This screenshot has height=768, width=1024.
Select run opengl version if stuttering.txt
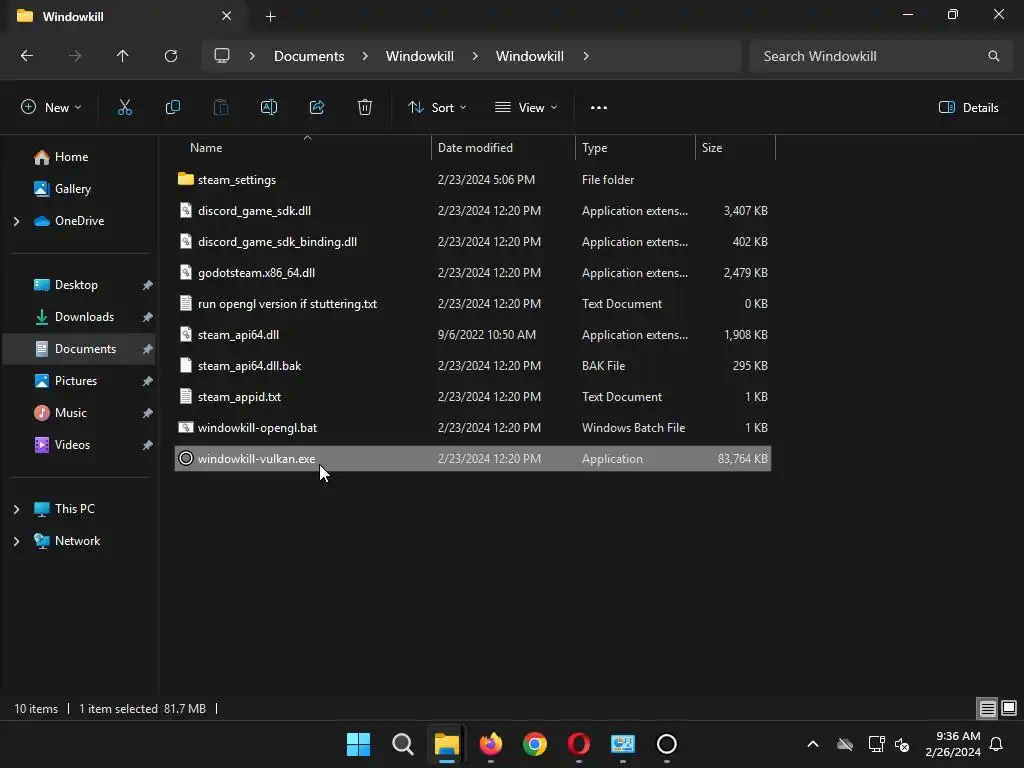tap(473, 304)
